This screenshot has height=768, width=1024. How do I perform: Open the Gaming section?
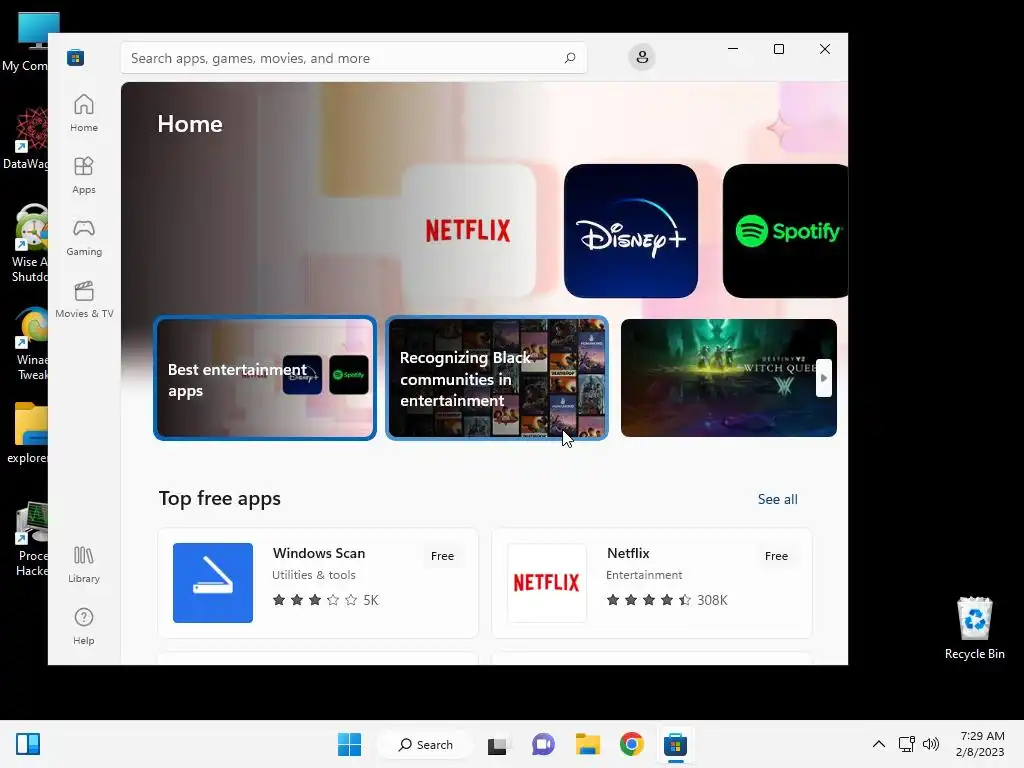(84, 237)
